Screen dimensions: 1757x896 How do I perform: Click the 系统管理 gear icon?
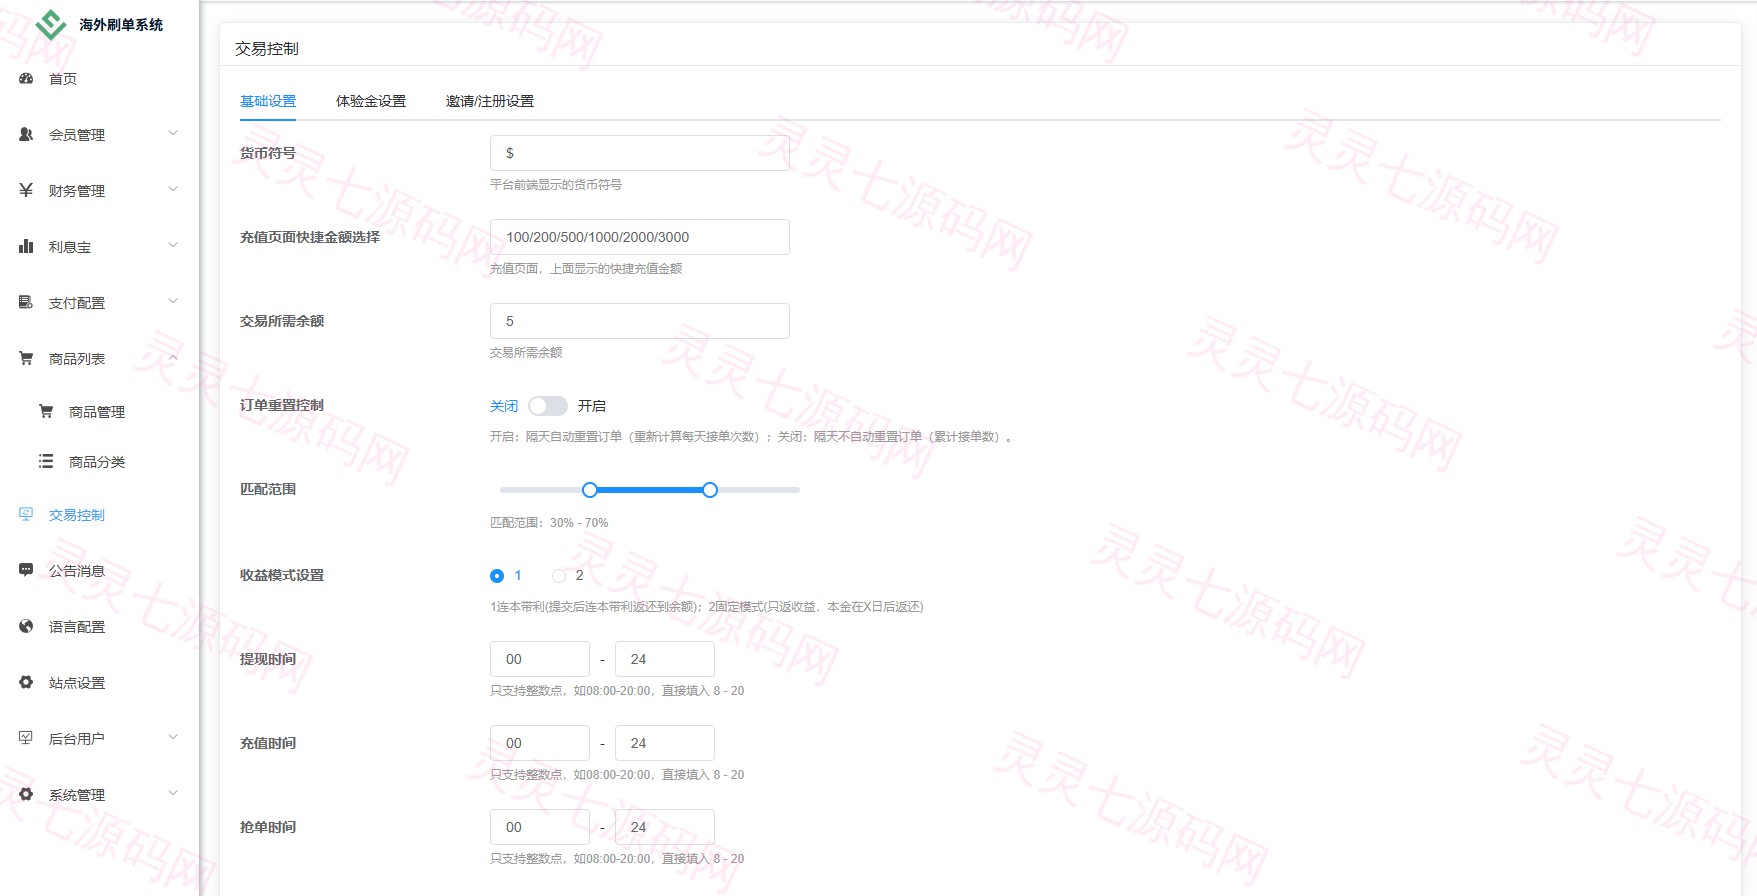26,794
